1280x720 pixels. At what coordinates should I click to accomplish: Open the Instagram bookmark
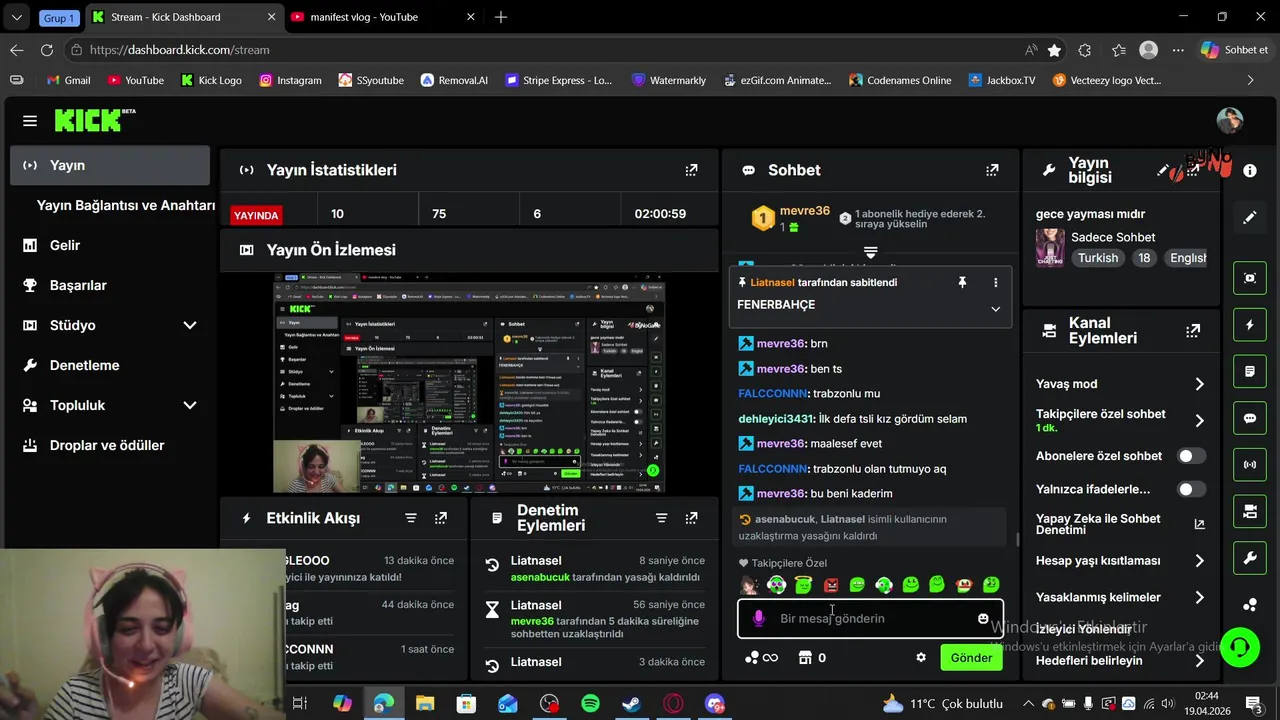(x=290, y=80)
